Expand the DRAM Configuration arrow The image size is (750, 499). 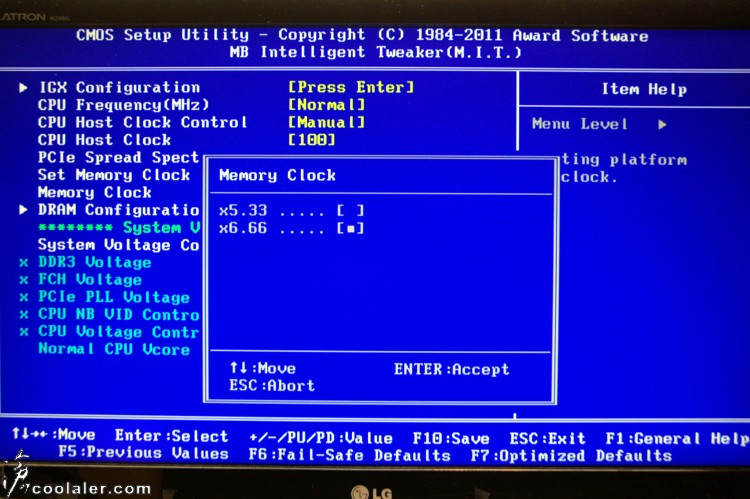point(23,210)
